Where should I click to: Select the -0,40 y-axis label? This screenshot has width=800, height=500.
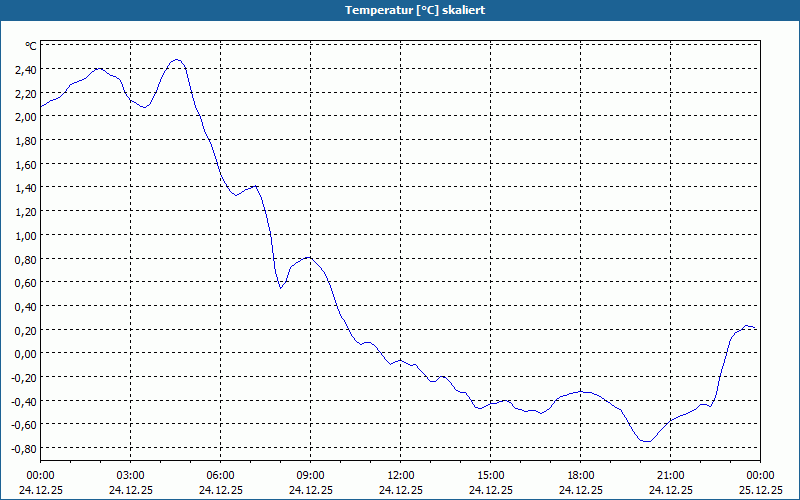tap(24, 402)
